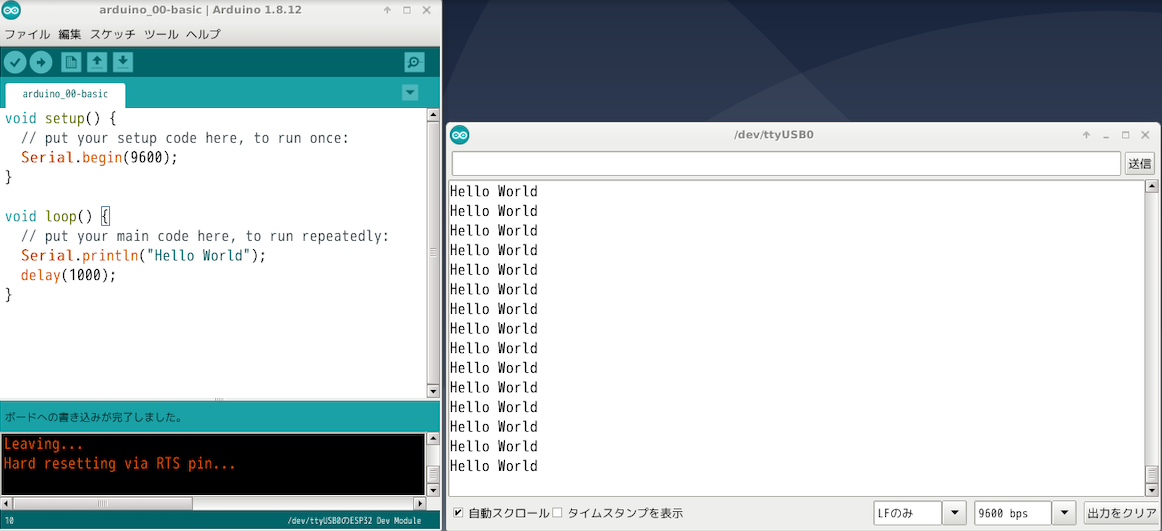1162x531 pixels.
Task: Open the スケッチ menu
Action: click(113, 34)
